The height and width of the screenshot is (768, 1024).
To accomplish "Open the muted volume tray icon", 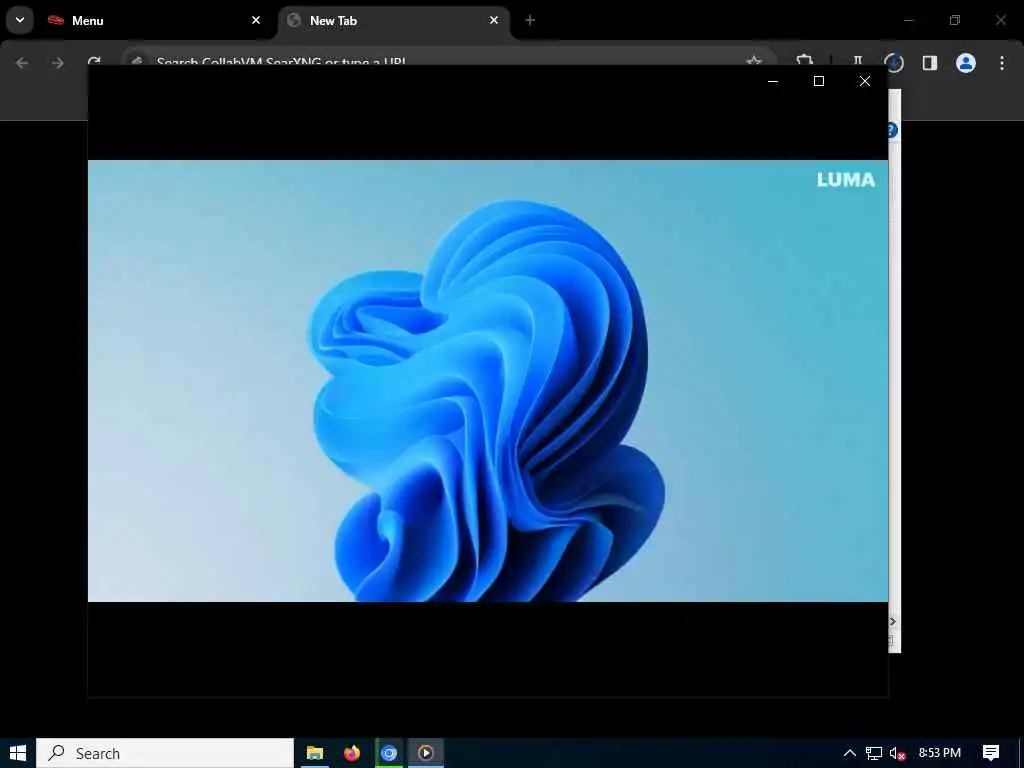I will click(x=897, y=753).
